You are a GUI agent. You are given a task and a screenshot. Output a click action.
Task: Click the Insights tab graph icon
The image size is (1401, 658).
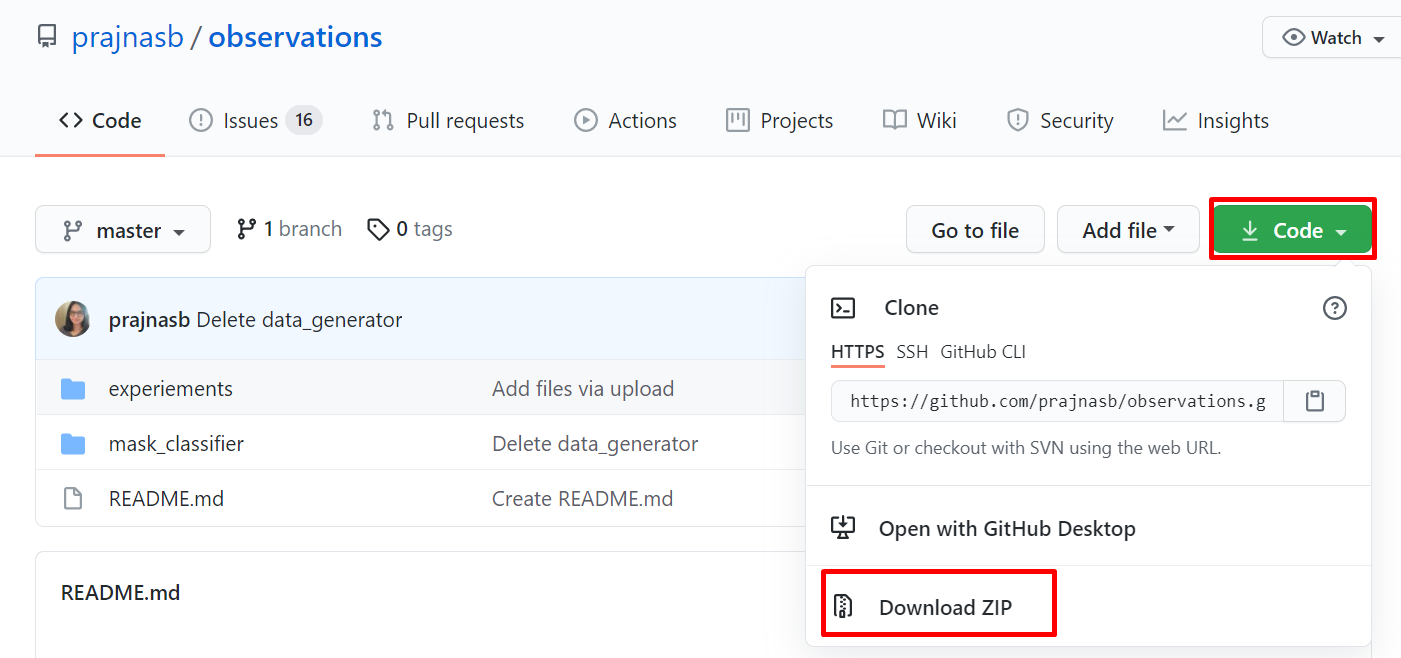tap(1175, 121)
